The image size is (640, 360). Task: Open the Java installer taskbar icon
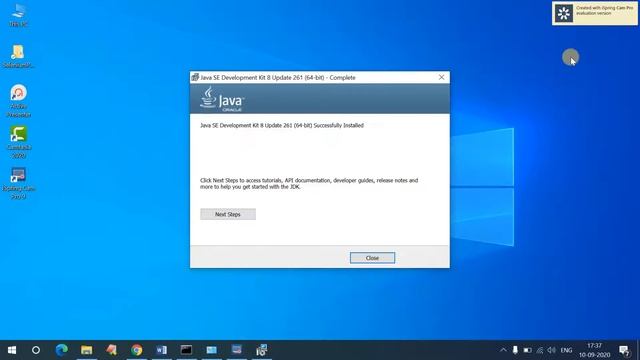(262, 350)
